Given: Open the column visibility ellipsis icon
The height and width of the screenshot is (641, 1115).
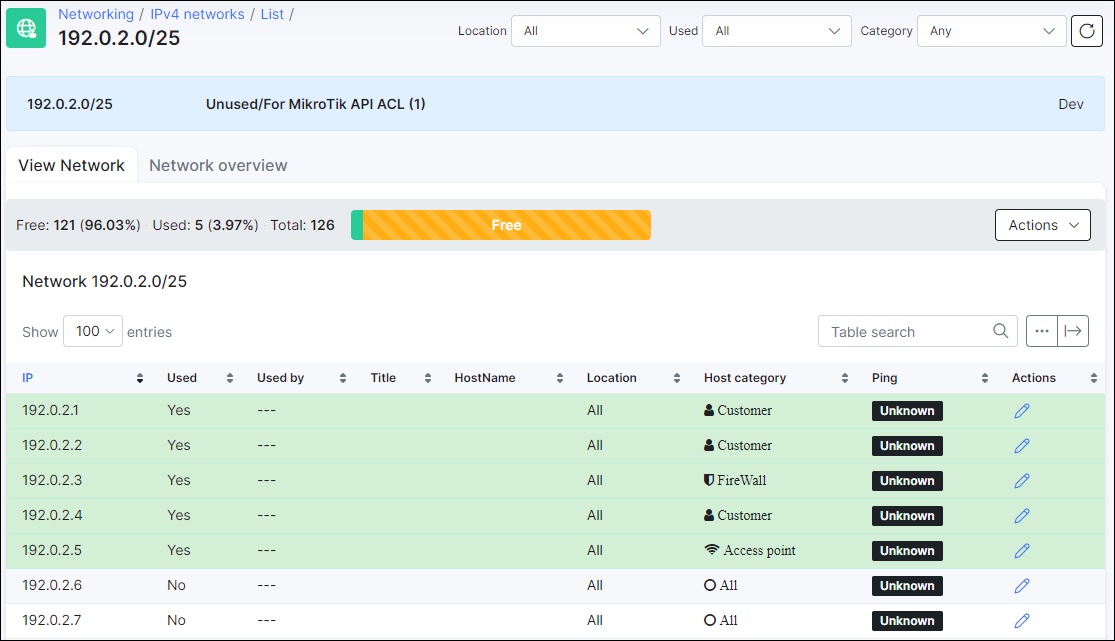Looking at the screenshot, I should point(1042,331).
